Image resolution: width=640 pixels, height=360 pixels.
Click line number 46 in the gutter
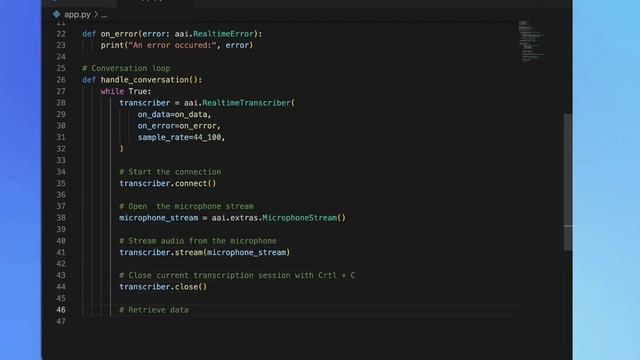point(61,310)
